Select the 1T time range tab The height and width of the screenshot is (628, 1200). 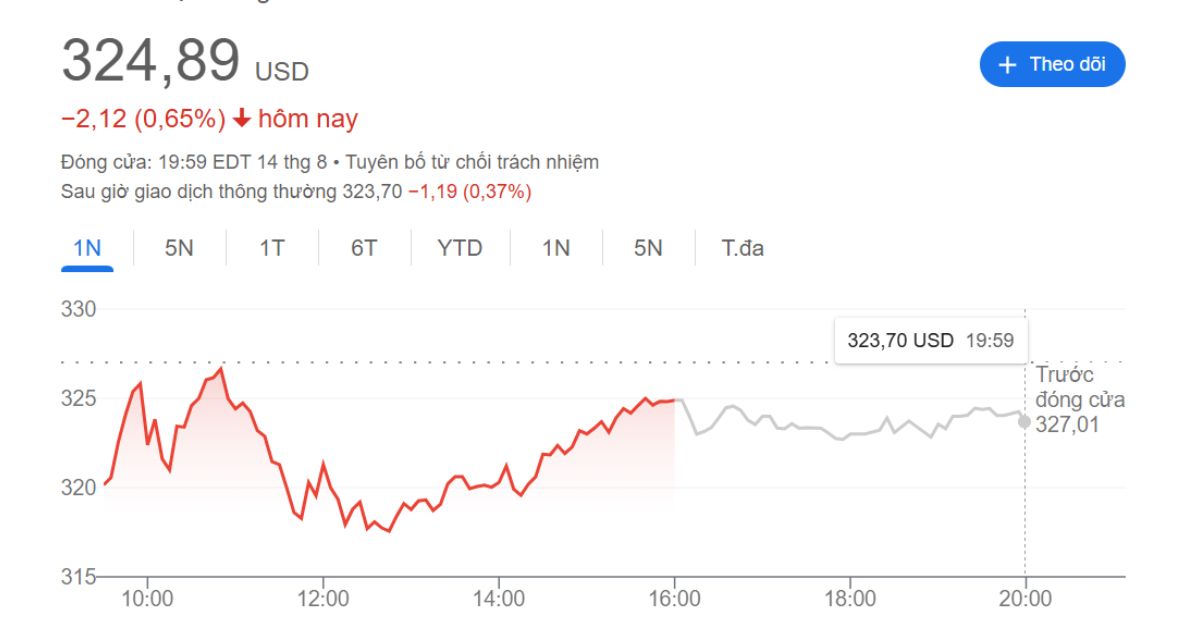(272, 248)
